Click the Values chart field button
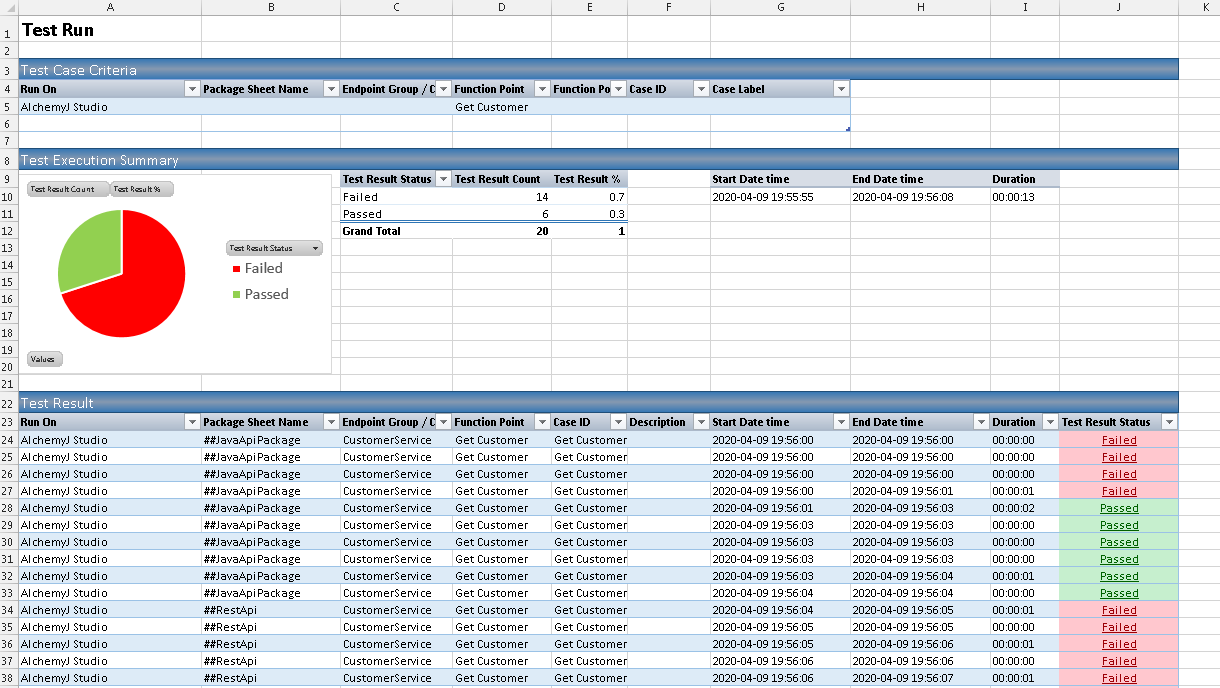Screen dimensions: 1220x688 coord(43,359)
